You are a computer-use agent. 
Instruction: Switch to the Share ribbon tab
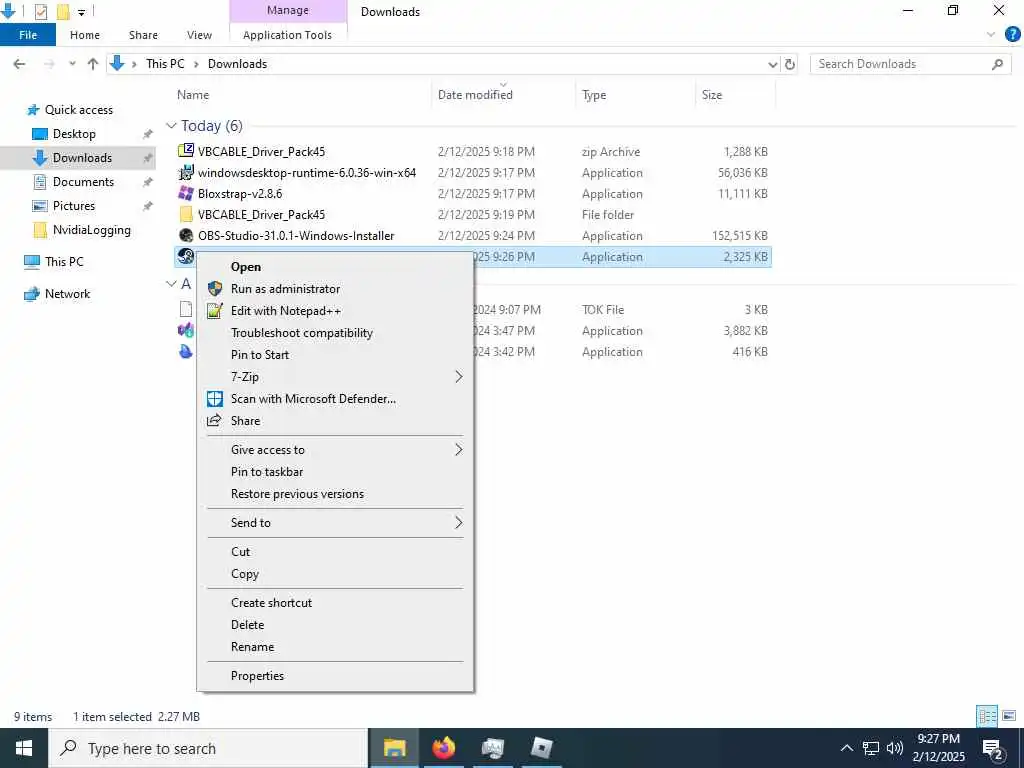click(x=143, y=35)
